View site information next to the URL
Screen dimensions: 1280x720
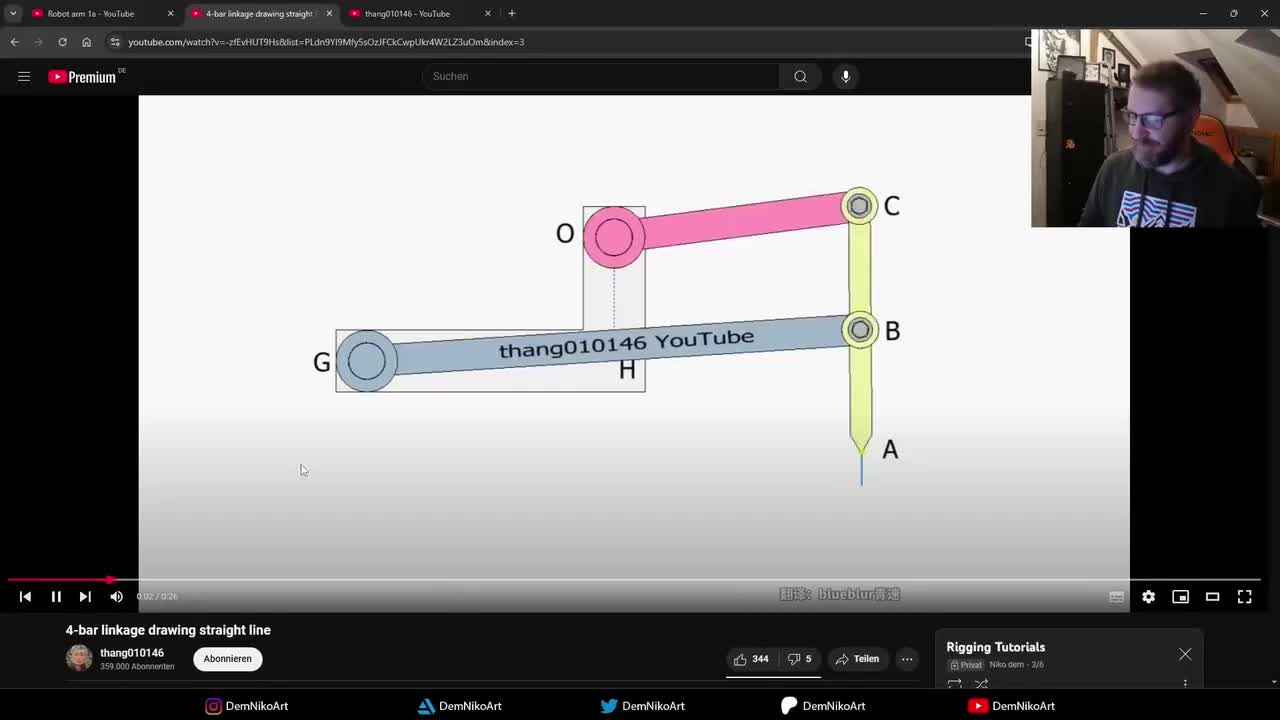115,42
